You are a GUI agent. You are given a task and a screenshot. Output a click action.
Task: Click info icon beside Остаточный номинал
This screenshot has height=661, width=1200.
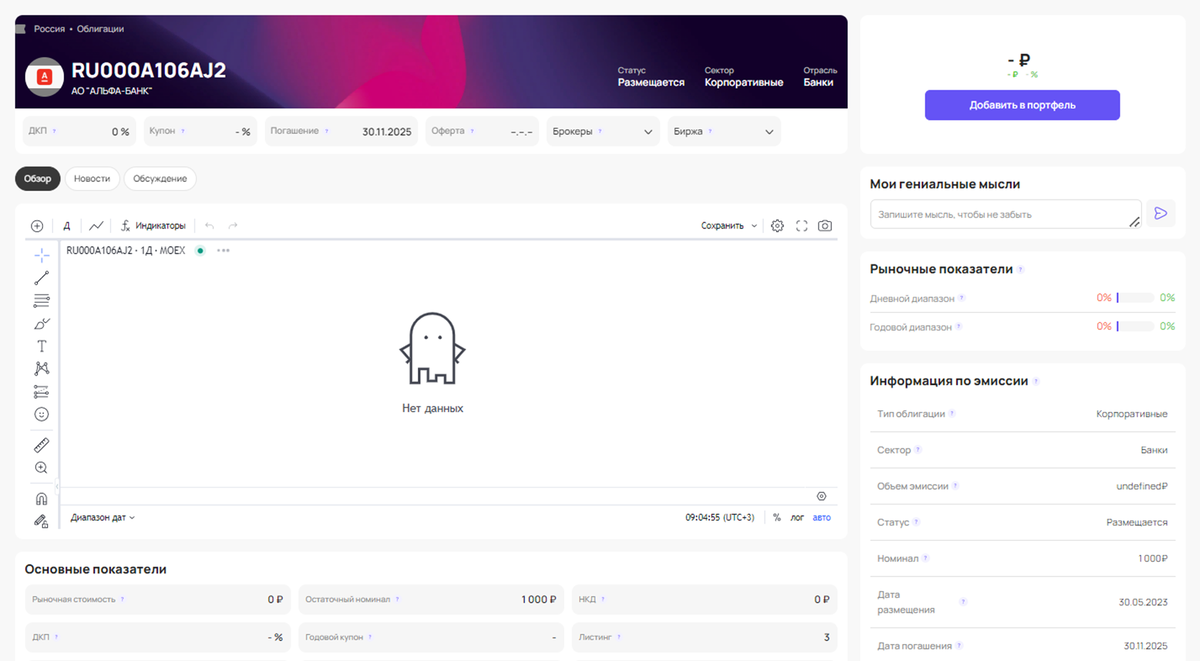pyautogui.click(x=397, y=600)
